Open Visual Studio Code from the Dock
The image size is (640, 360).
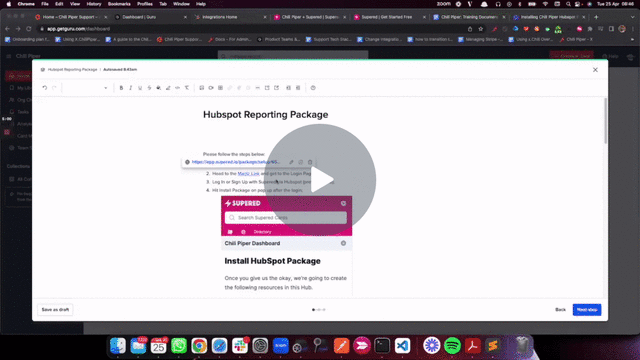tap(402, 346)
